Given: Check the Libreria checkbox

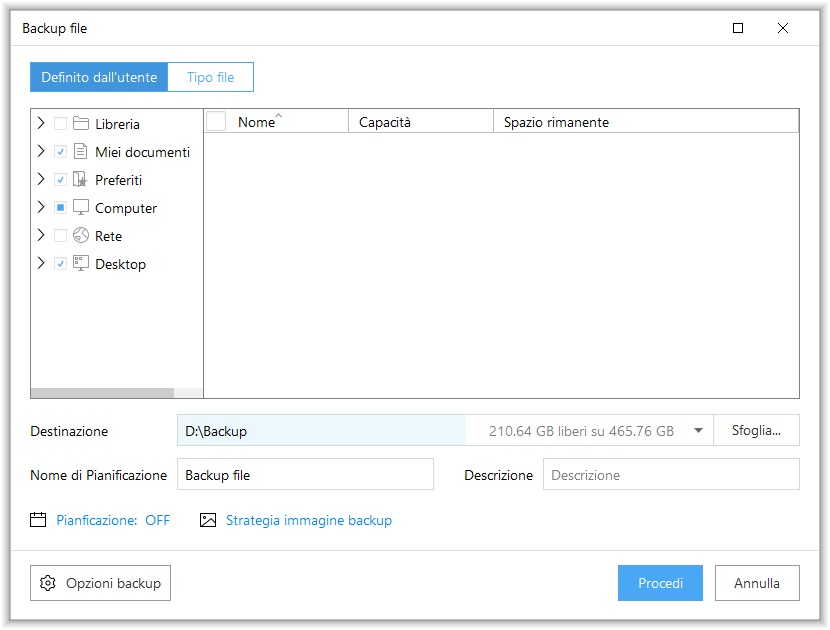Looking at the screenshot, I should click(61, 124).
